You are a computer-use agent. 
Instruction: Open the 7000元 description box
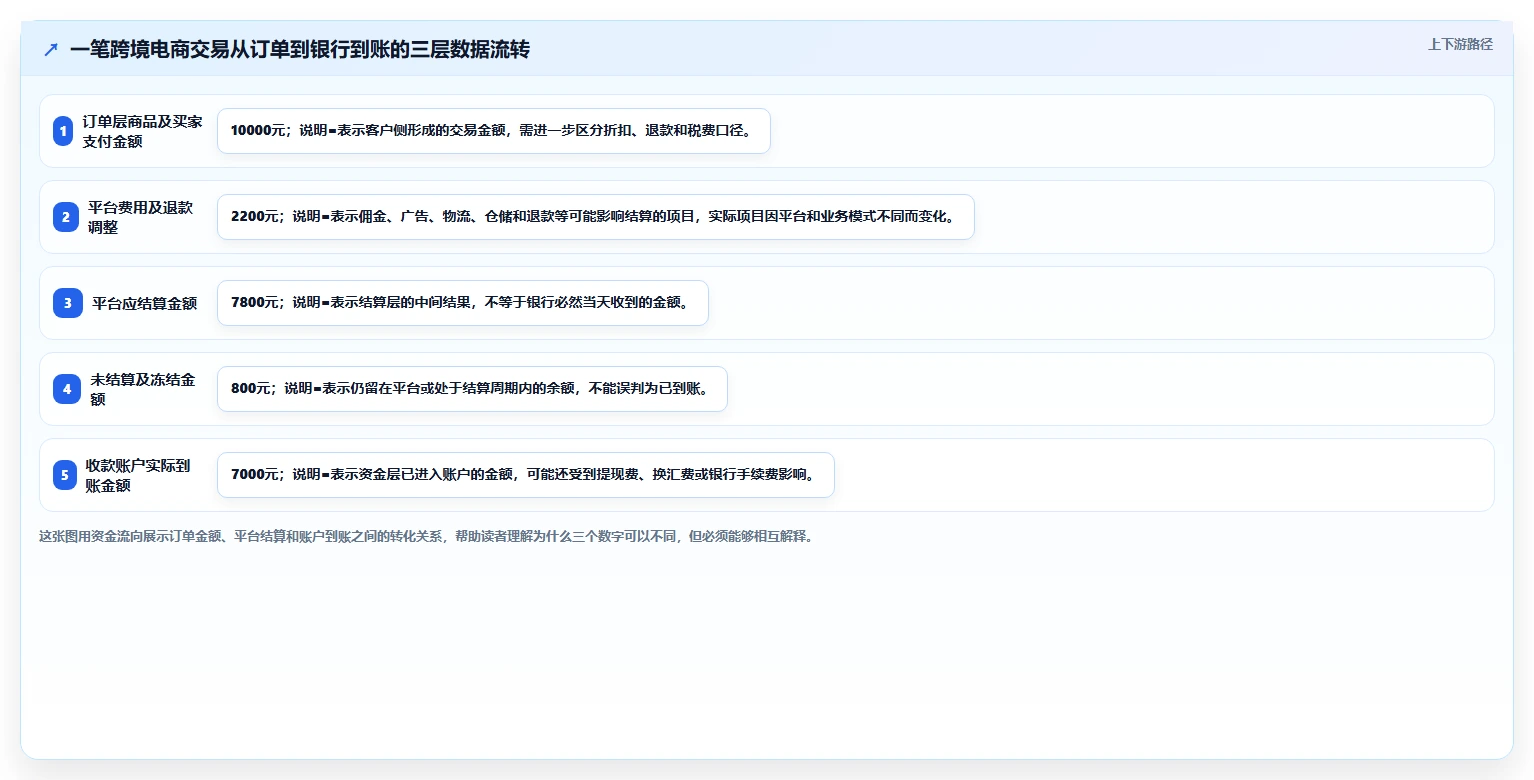coord(526,475)
